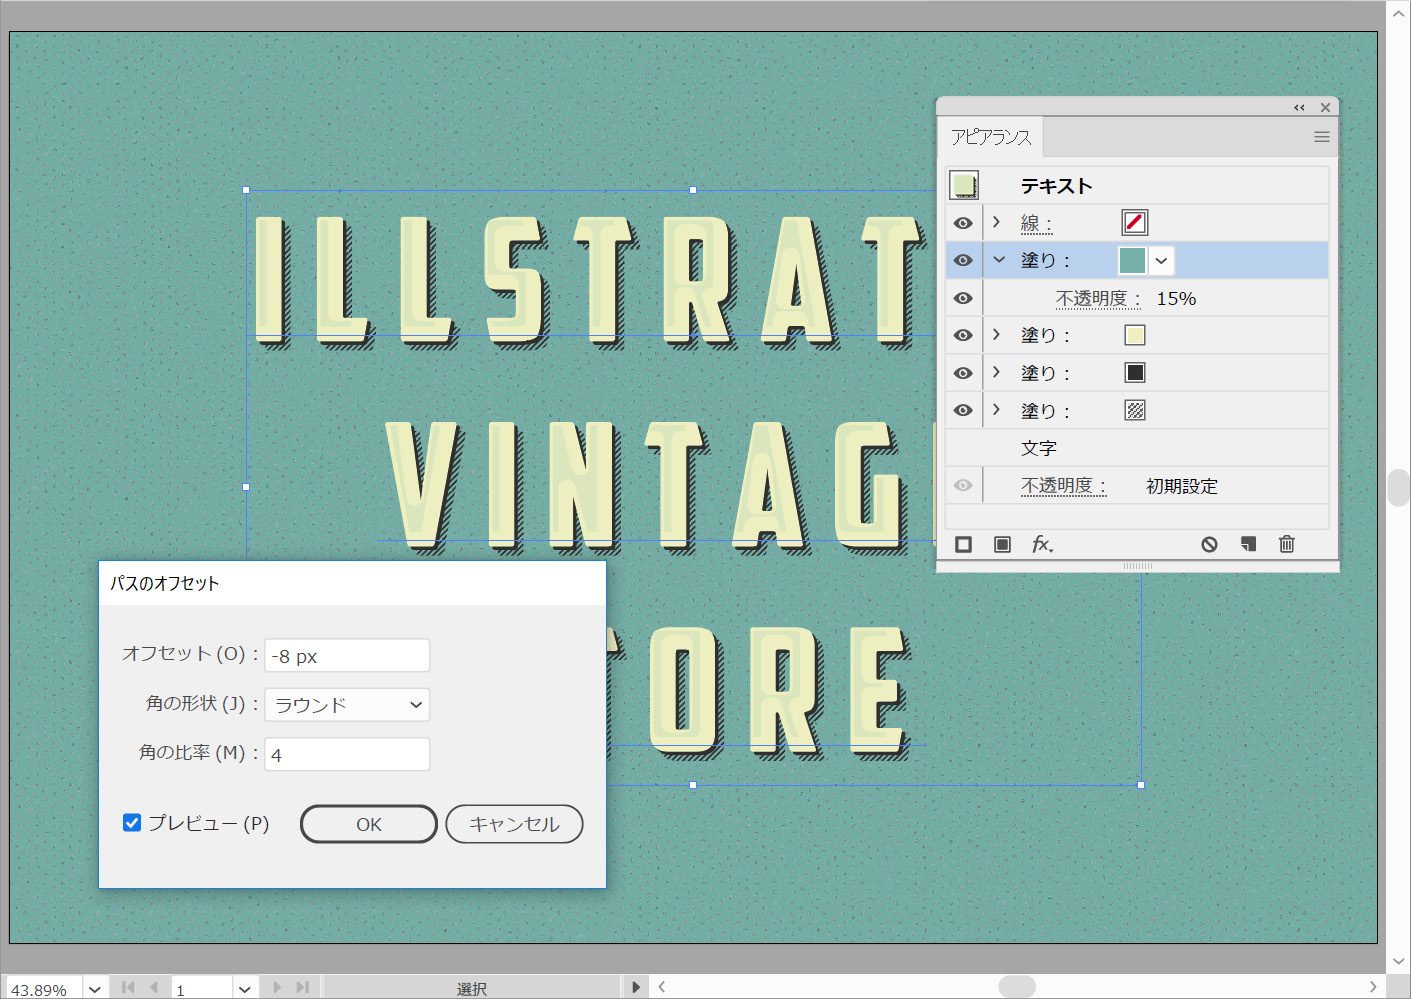Toggle visibility of the black 塗り fill
The width and height of the screenshot is (1411, 999).
pyautogui.click(x=963, y=373)
